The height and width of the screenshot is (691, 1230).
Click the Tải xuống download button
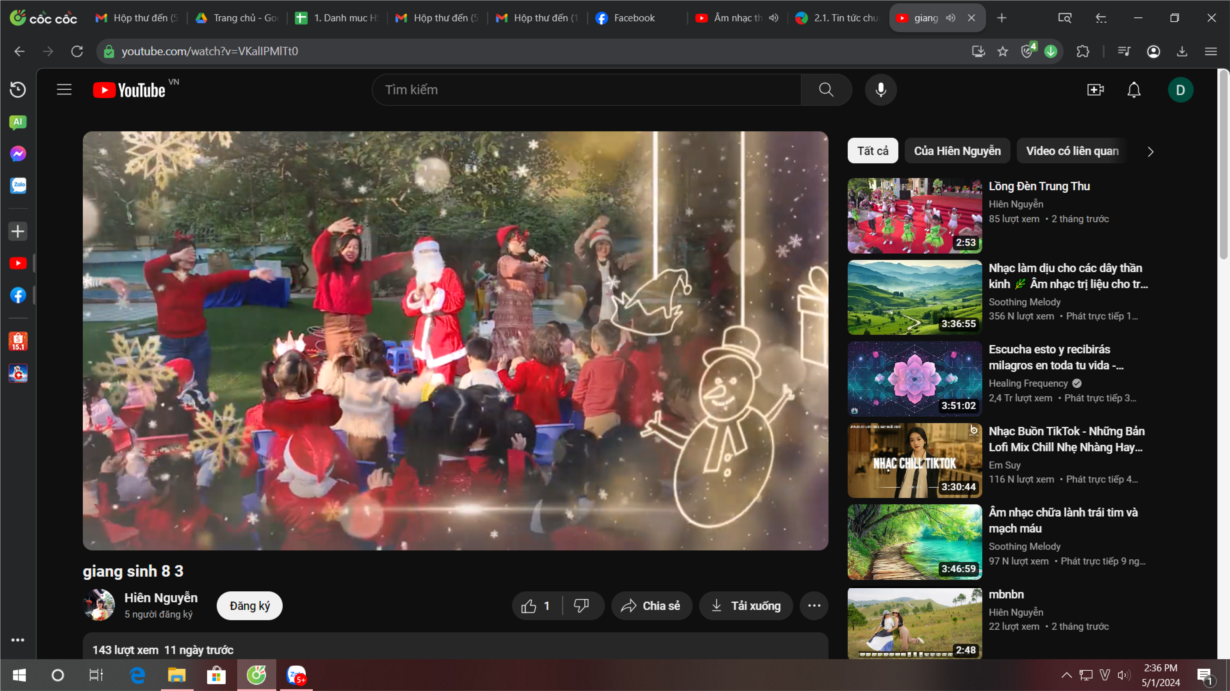[745, 606]
